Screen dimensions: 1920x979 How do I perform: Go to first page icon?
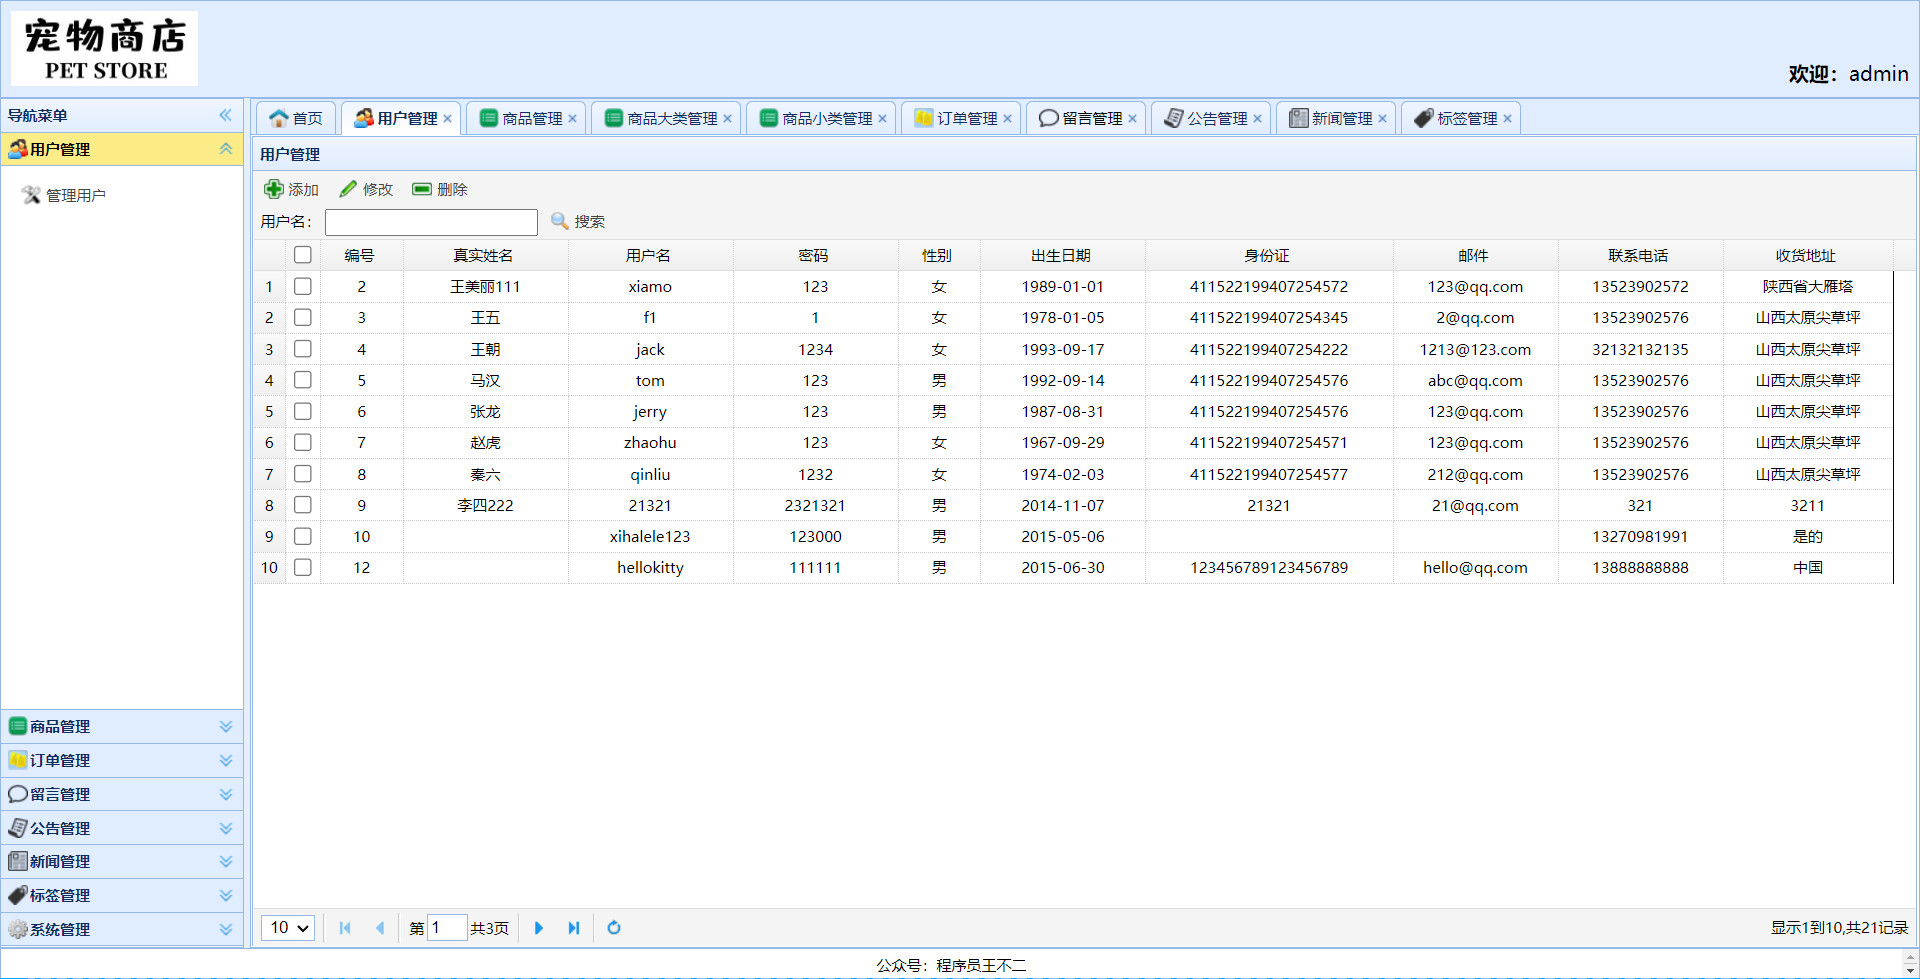click(x=345, y=928)
